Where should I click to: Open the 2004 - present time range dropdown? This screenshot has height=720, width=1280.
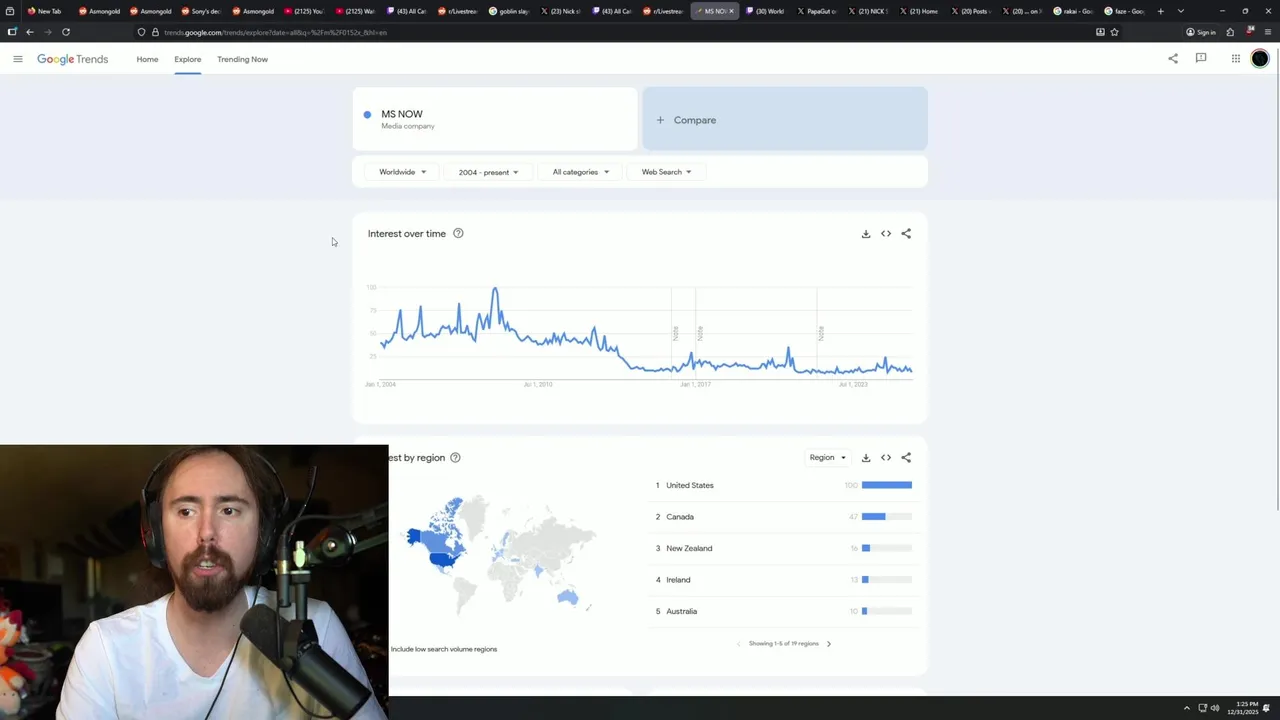pos(488,172)
